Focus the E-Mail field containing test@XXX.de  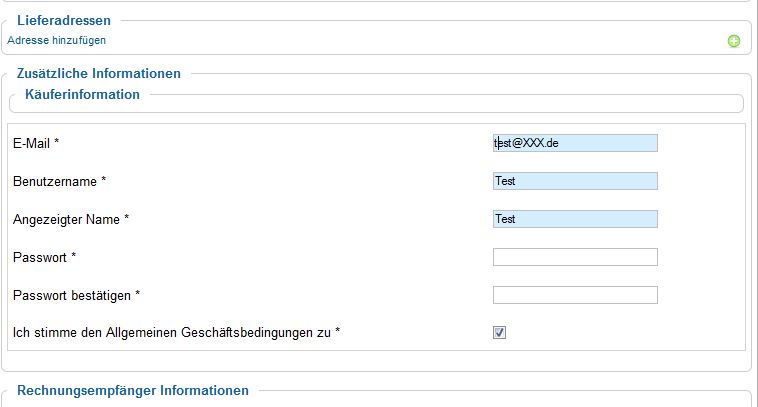pyautogui.click(x=575, y=143)
